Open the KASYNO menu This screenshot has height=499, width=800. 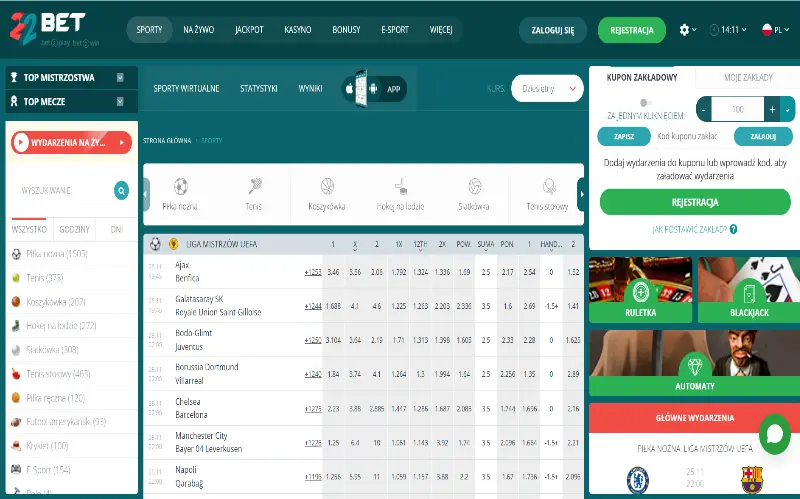pos(297,30)
